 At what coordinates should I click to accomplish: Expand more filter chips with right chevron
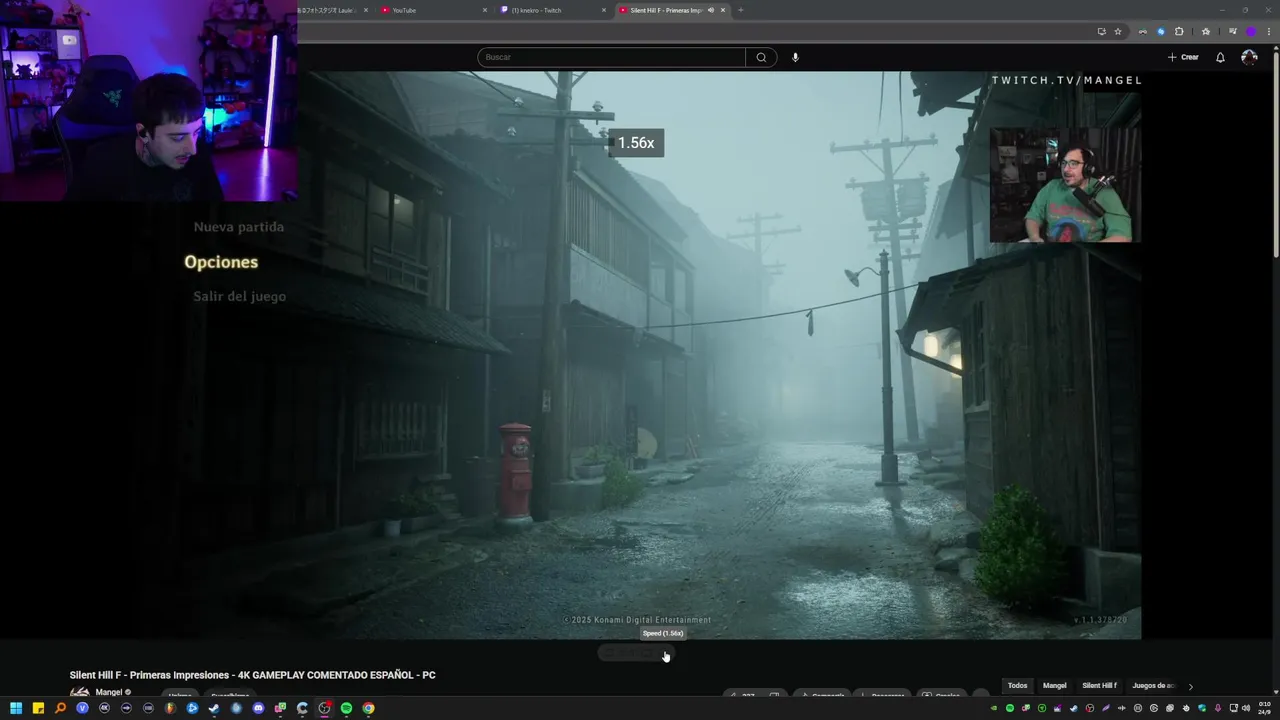tap(1190, 686)
